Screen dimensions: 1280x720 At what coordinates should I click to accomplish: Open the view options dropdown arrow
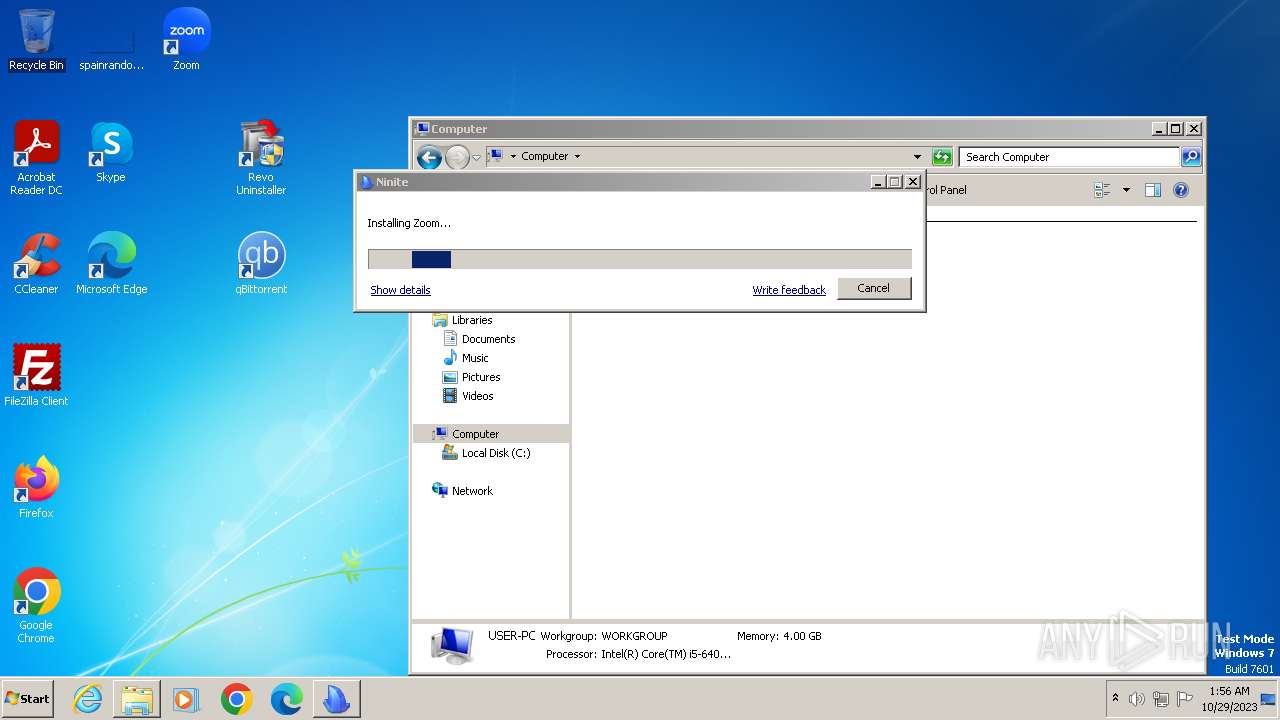(1126, 190)
